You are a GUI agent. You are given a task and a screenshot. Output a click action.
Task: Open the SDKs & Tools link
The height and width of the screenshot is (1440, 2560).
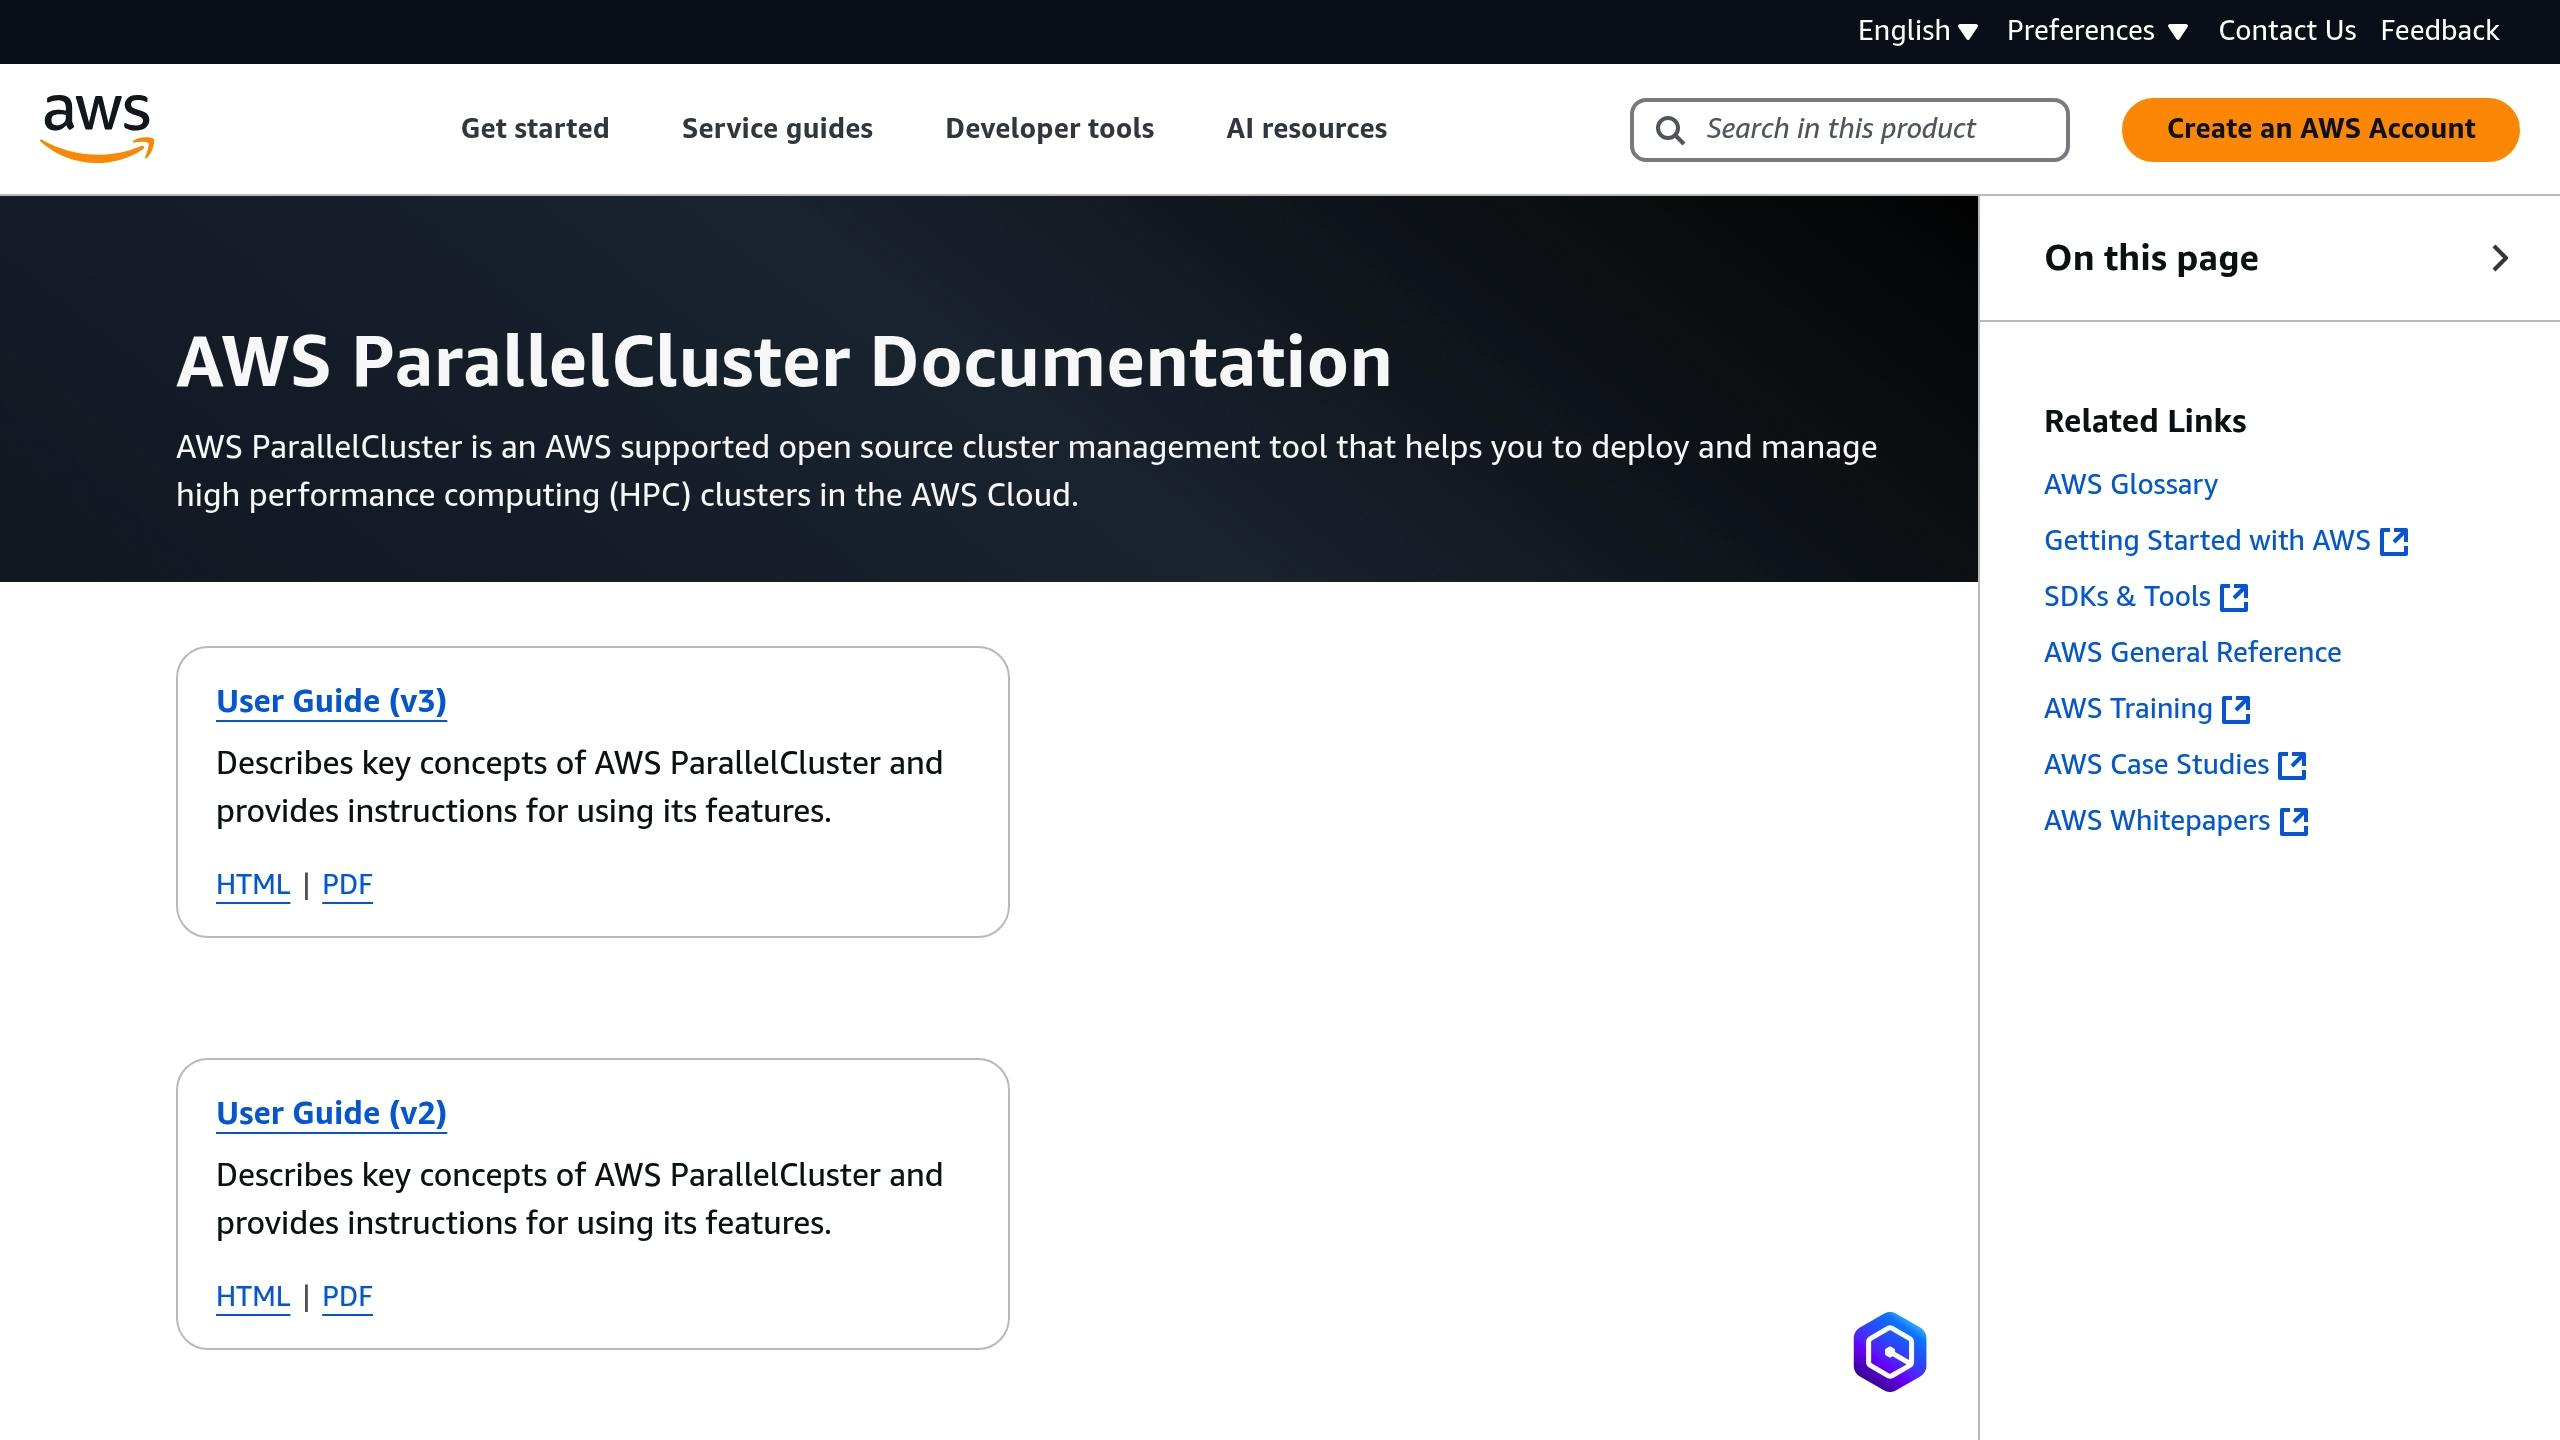[x=2127, y=596]
